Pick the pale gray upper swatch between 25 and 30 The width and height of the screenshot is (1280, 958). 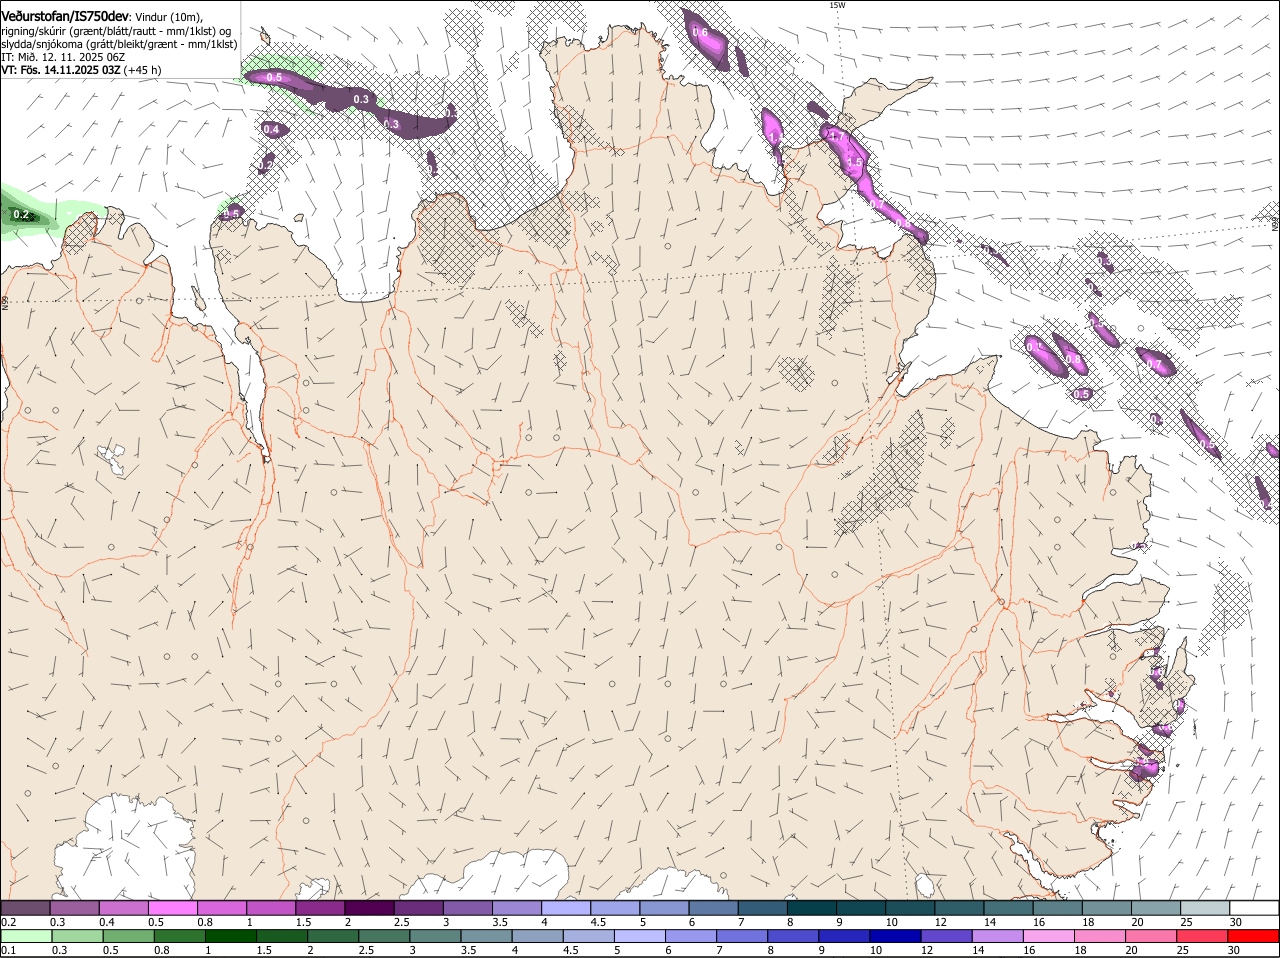click(x=1205, y=908)
